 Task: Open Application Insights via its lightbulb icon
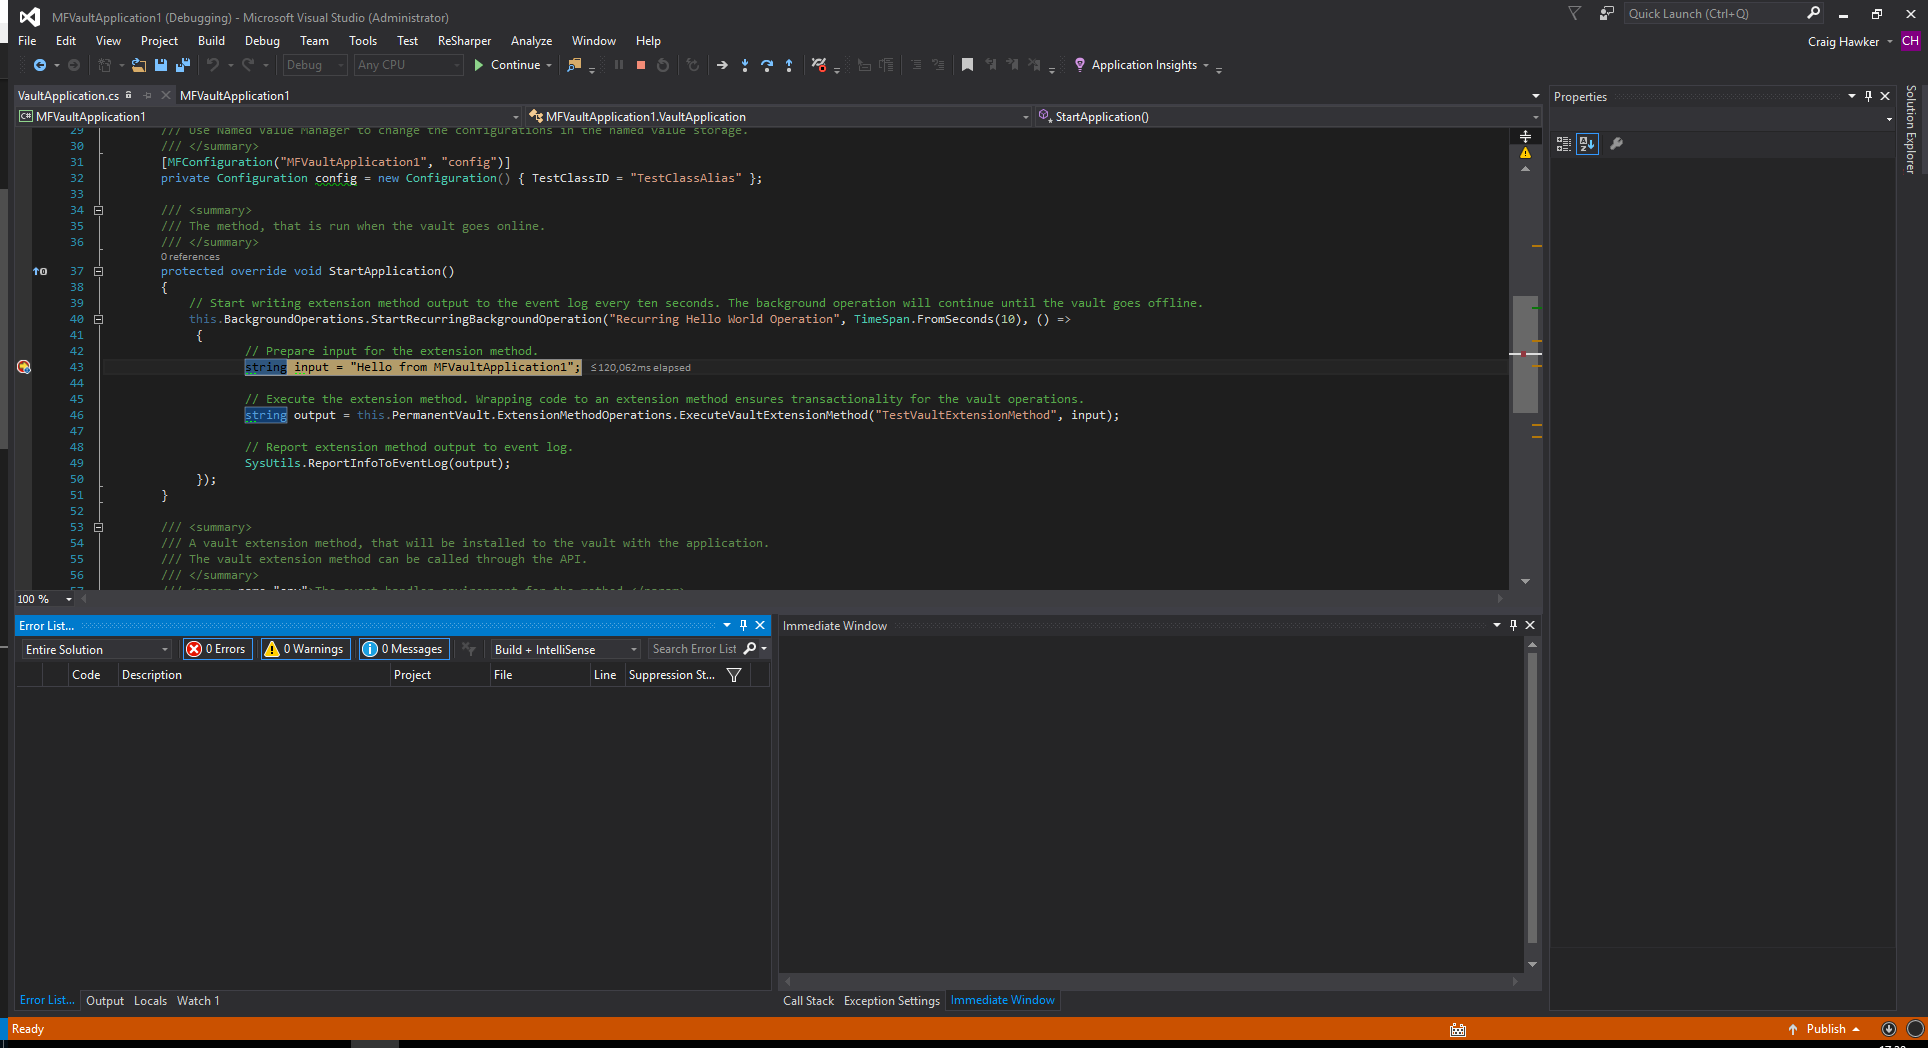pos(1080,65)
